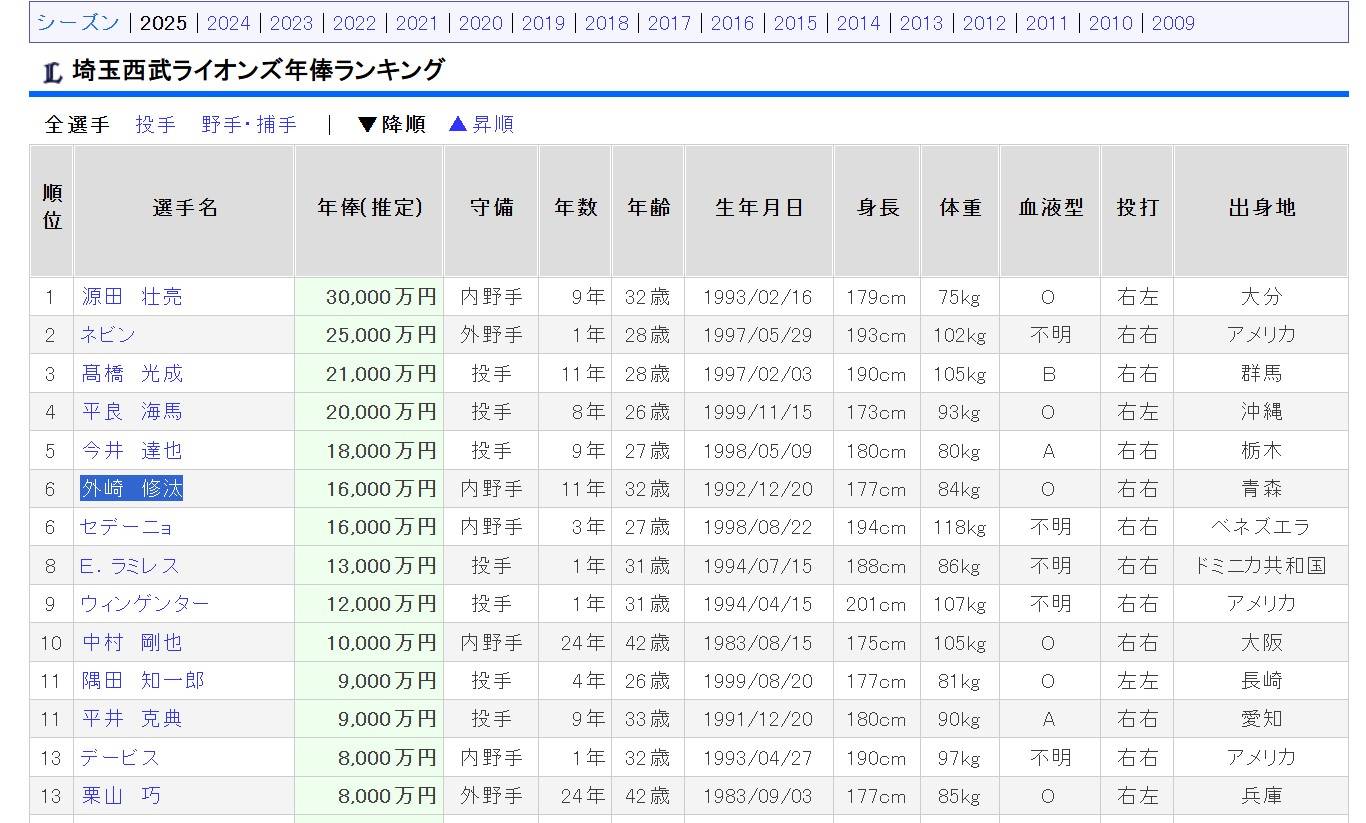
Task: Open the 2024 season tab
Action: pyautogui.click(x=228, y=23)
